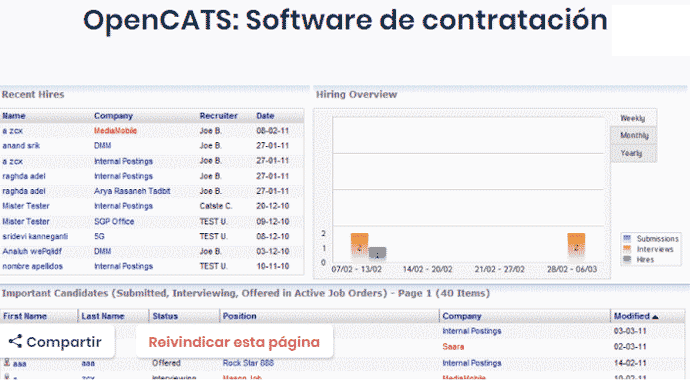Click the share icon in Compartir
This screenshot has width=690, height=392.
15,341
